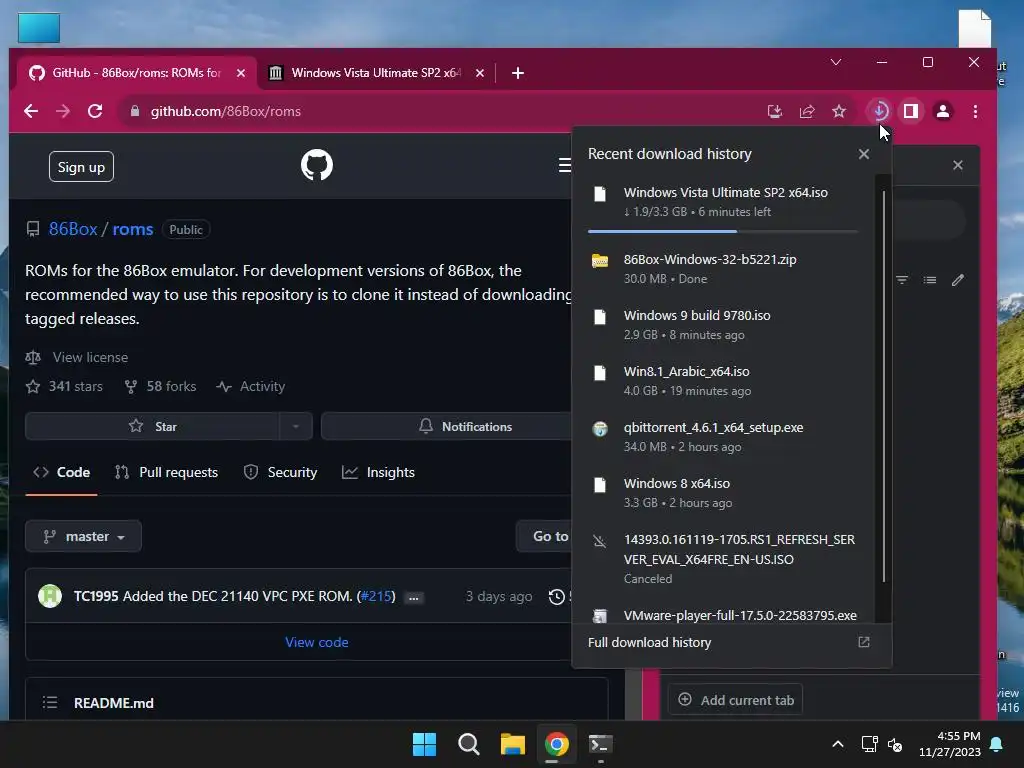Click the share page icon
This screenshot has height=768, width=1024.
point(807,112)
